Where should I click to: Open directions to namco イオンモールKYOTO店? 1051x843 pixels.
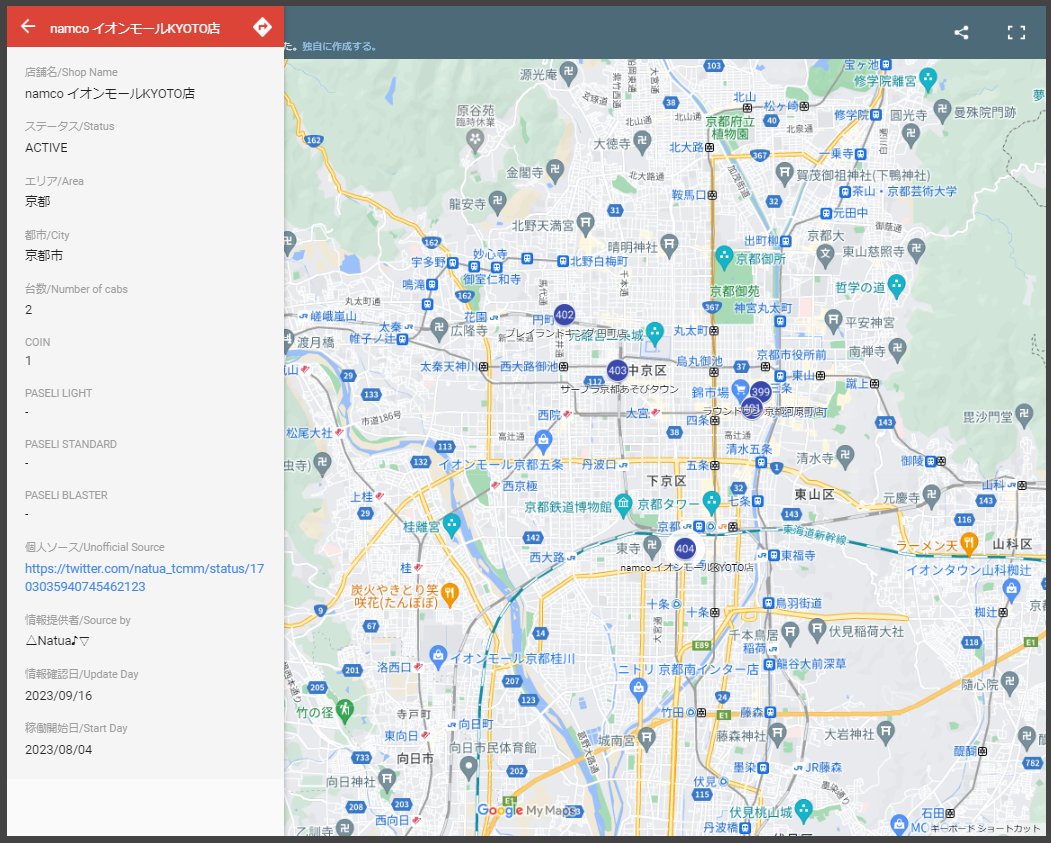pyautogui.click(x=262, y=27)
